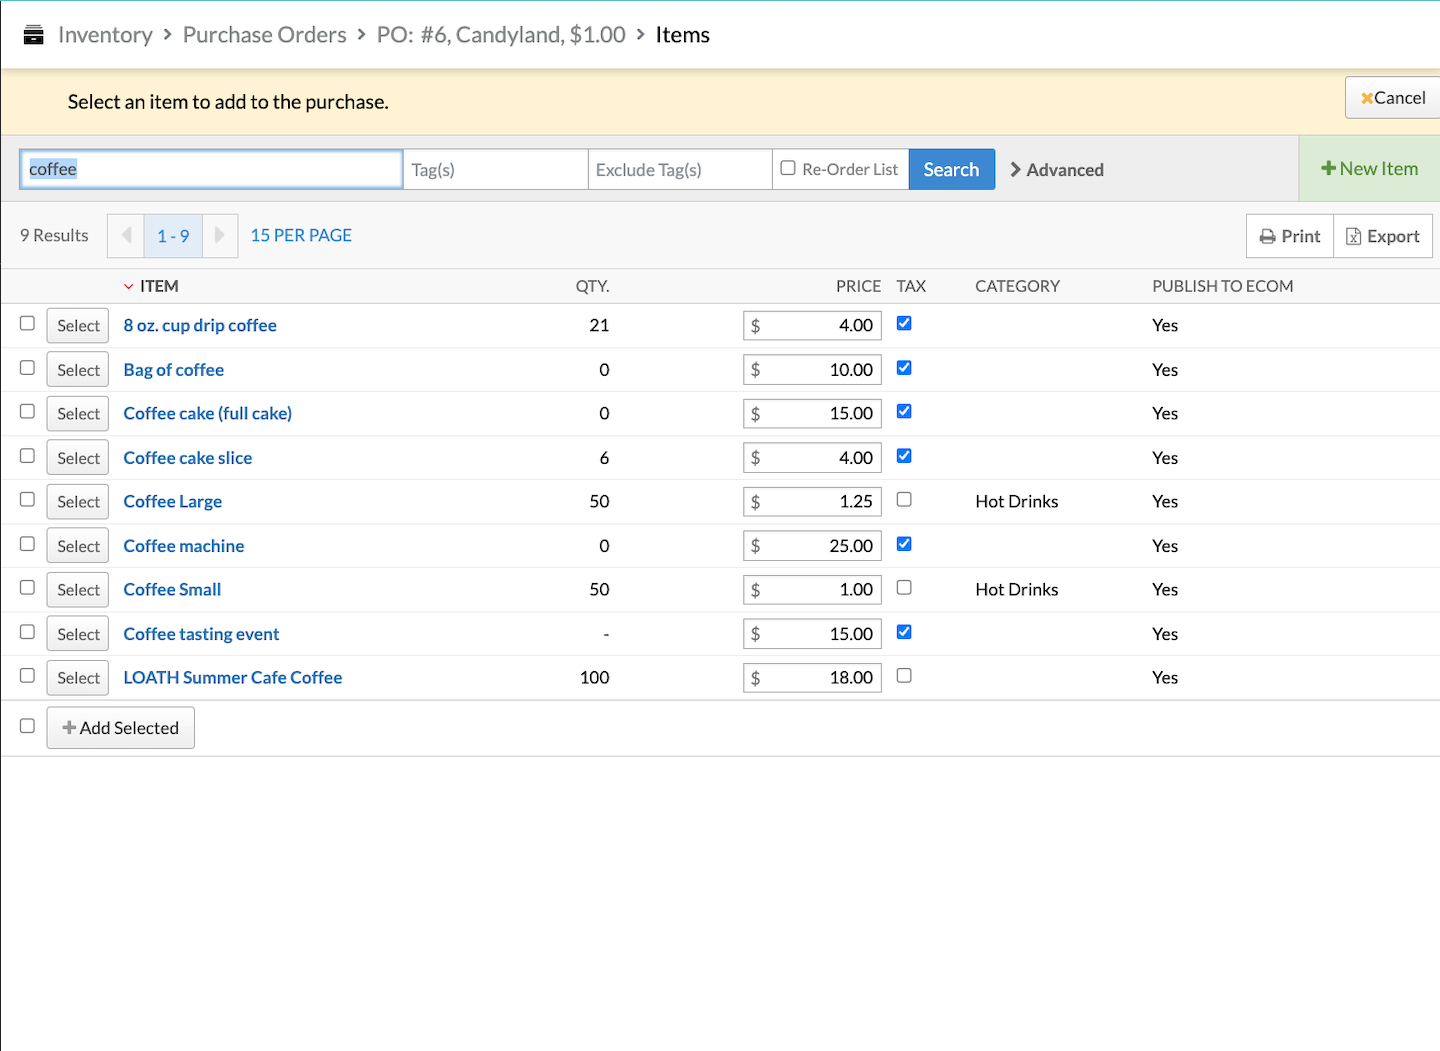The image size is (1440, 1051).
Task: Open the Coffee tasting event item link
Action: click(201, 634)
